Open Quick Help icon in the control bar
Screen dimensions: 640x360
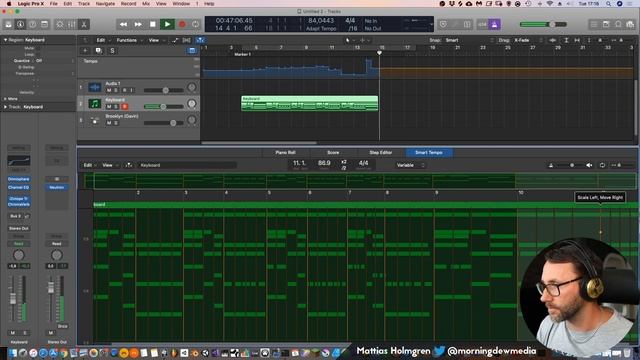(32, 24)
